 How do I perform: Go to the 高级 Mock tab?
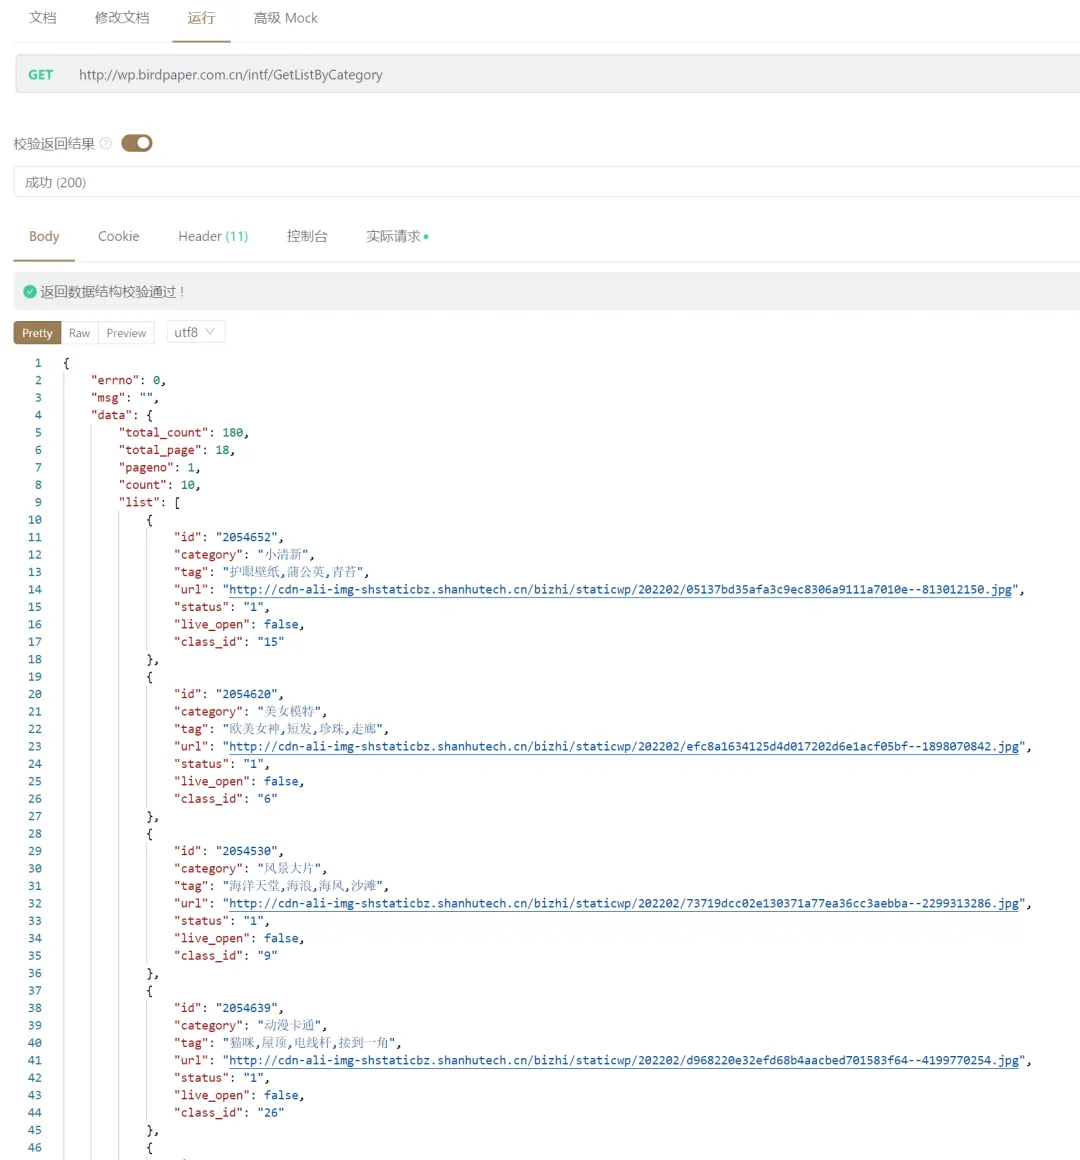pos(285,18)
